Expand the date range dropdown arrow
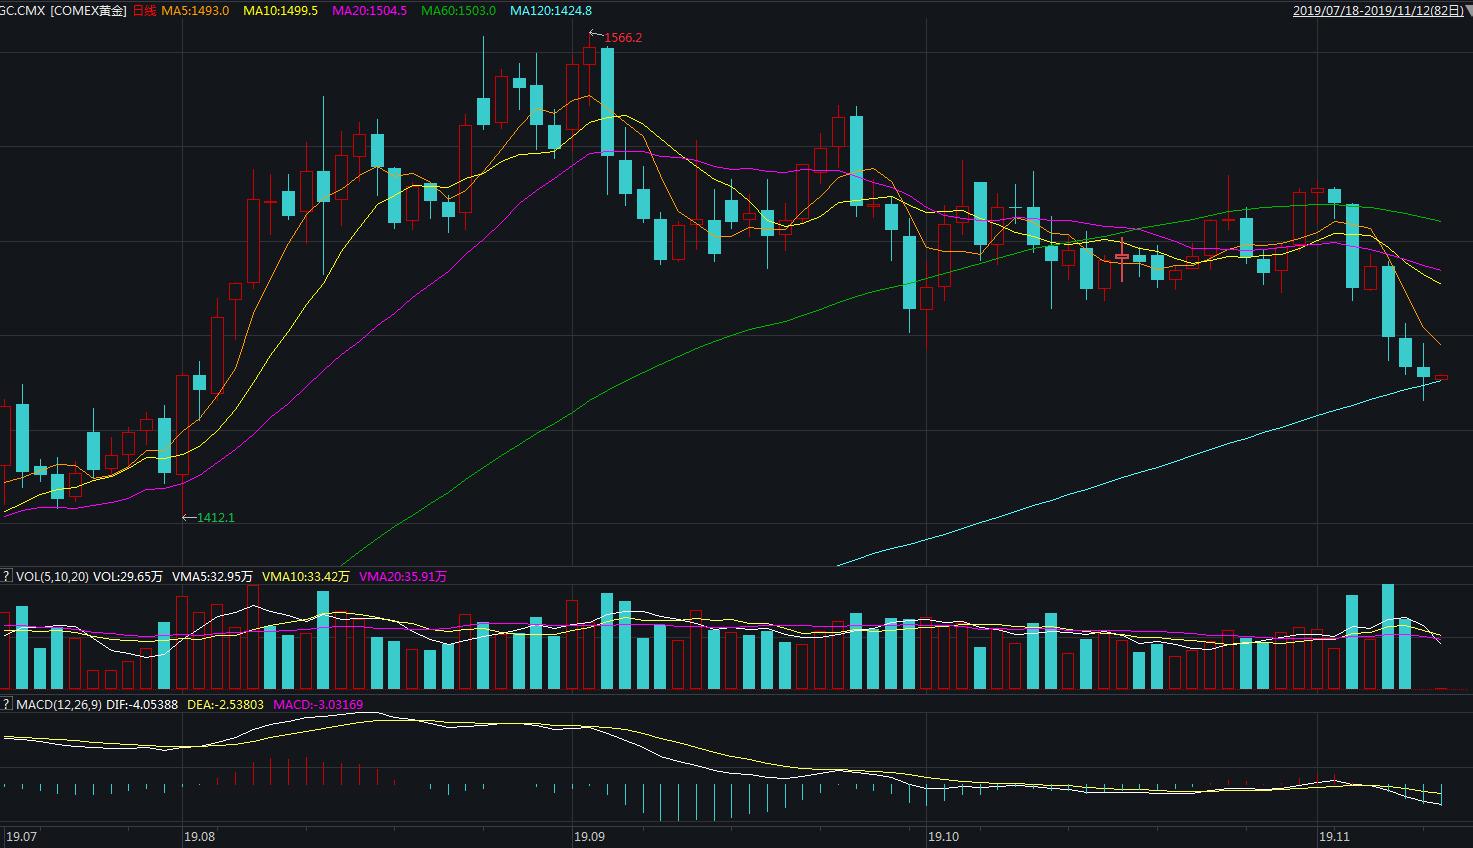The image size is (1473, 848). [1467, 10]
